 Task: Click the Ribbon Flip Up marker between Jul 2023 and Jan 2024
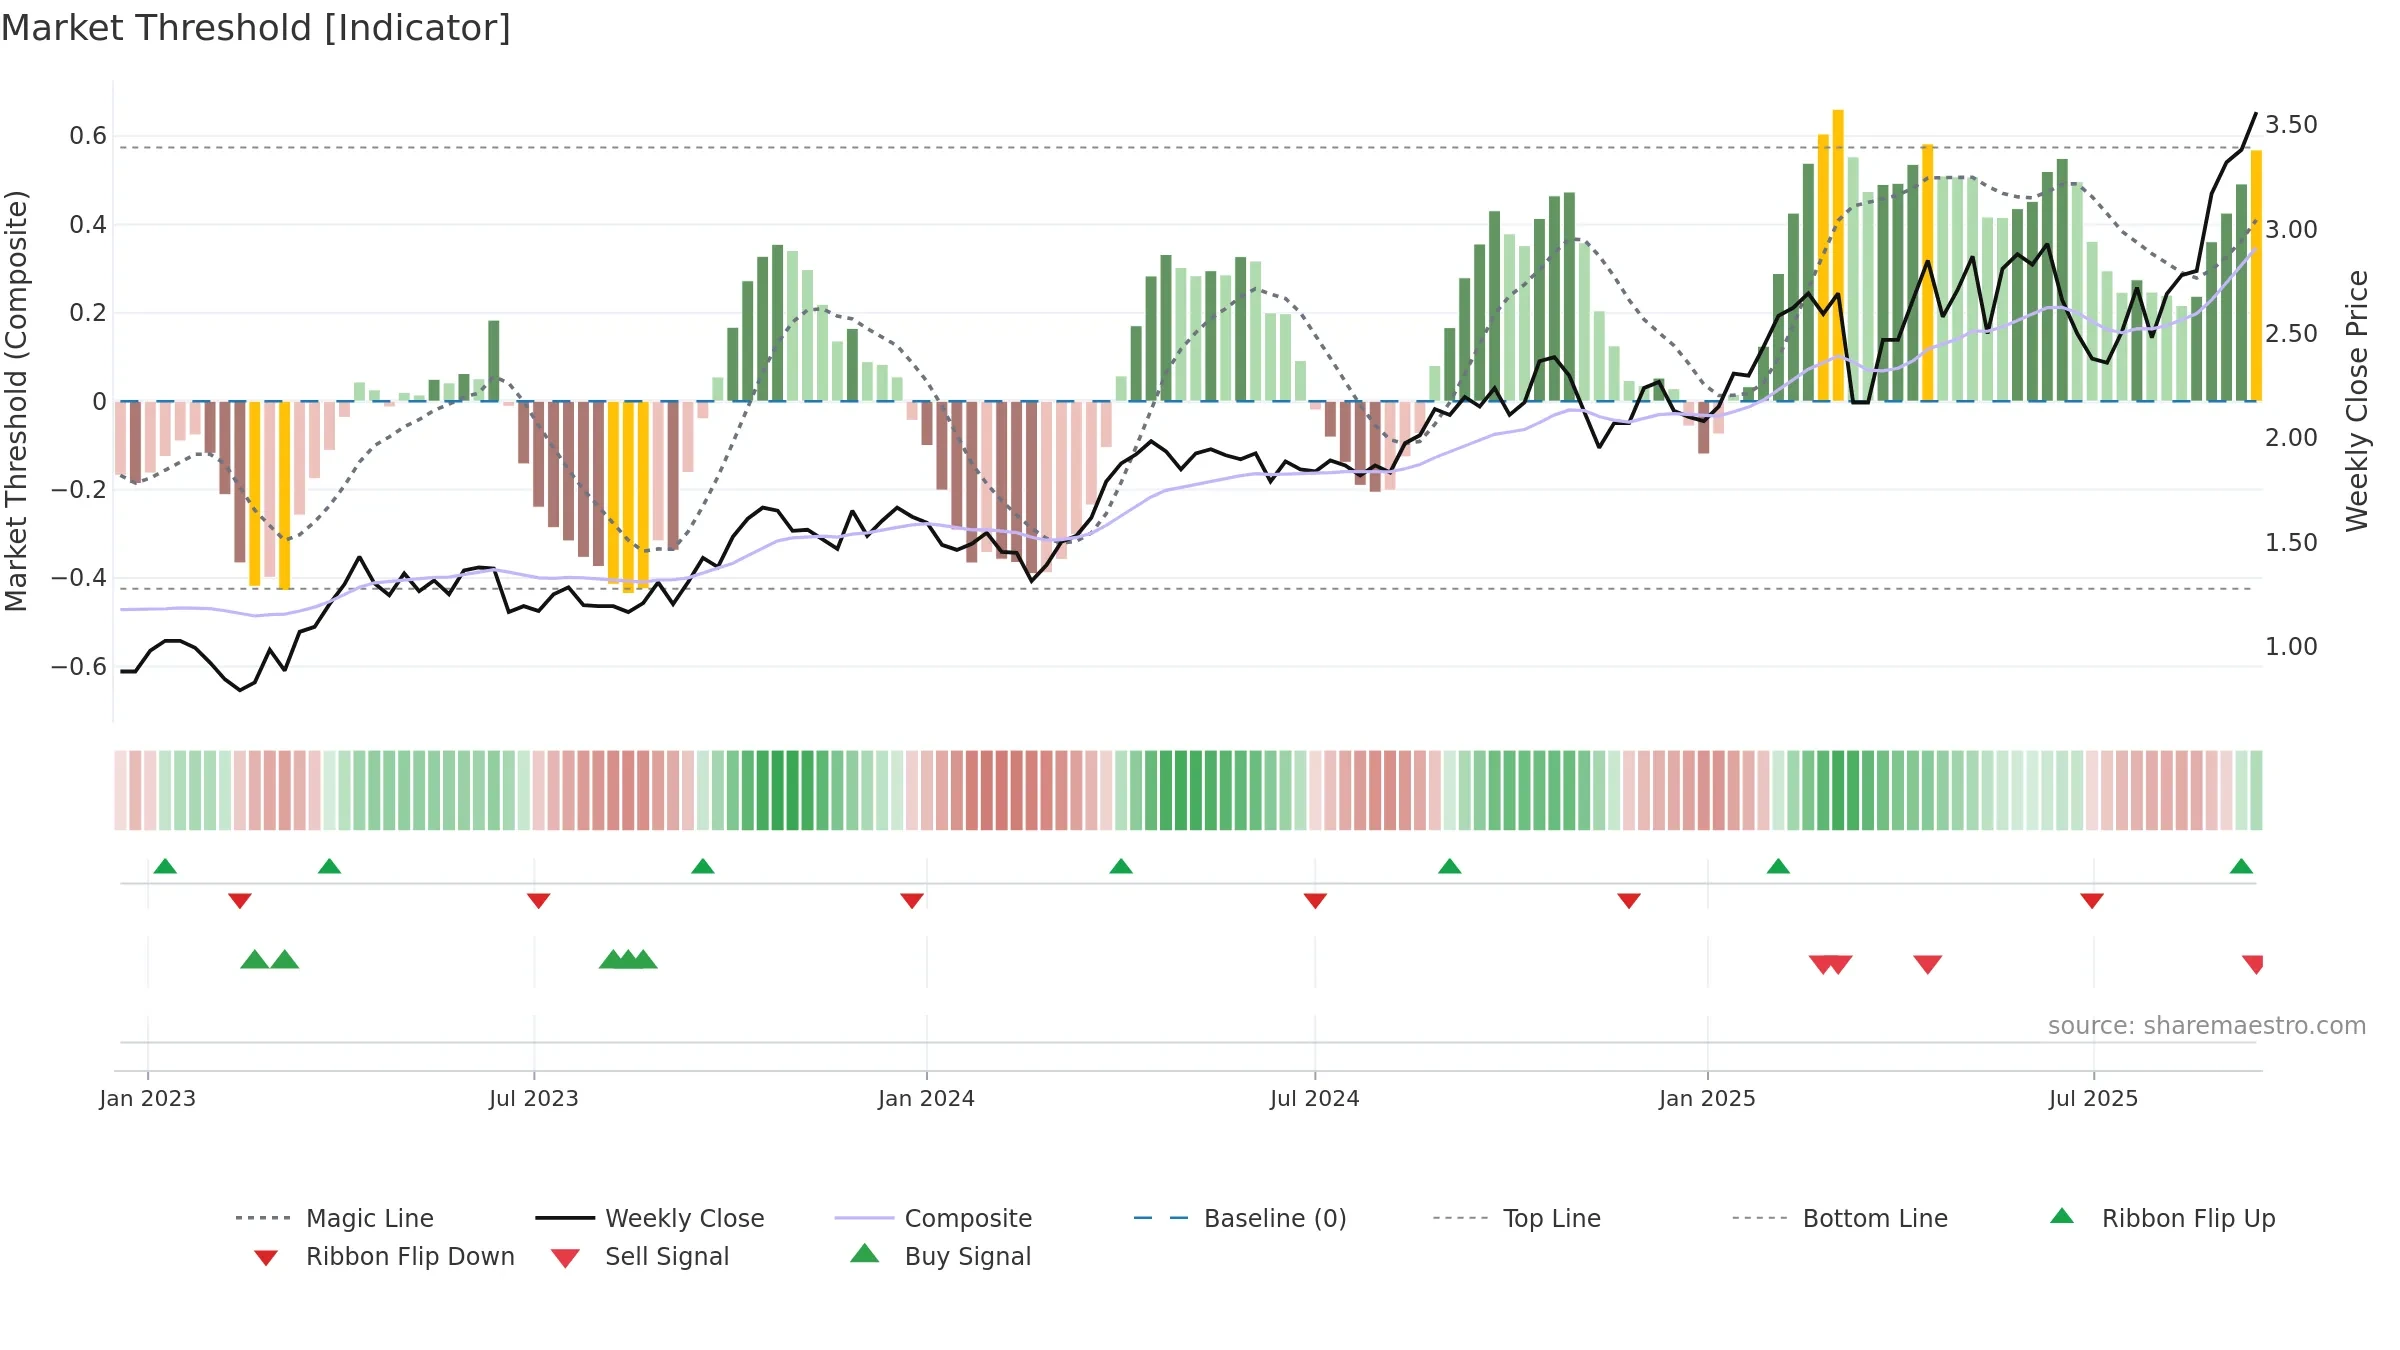[x=703, y=866]
